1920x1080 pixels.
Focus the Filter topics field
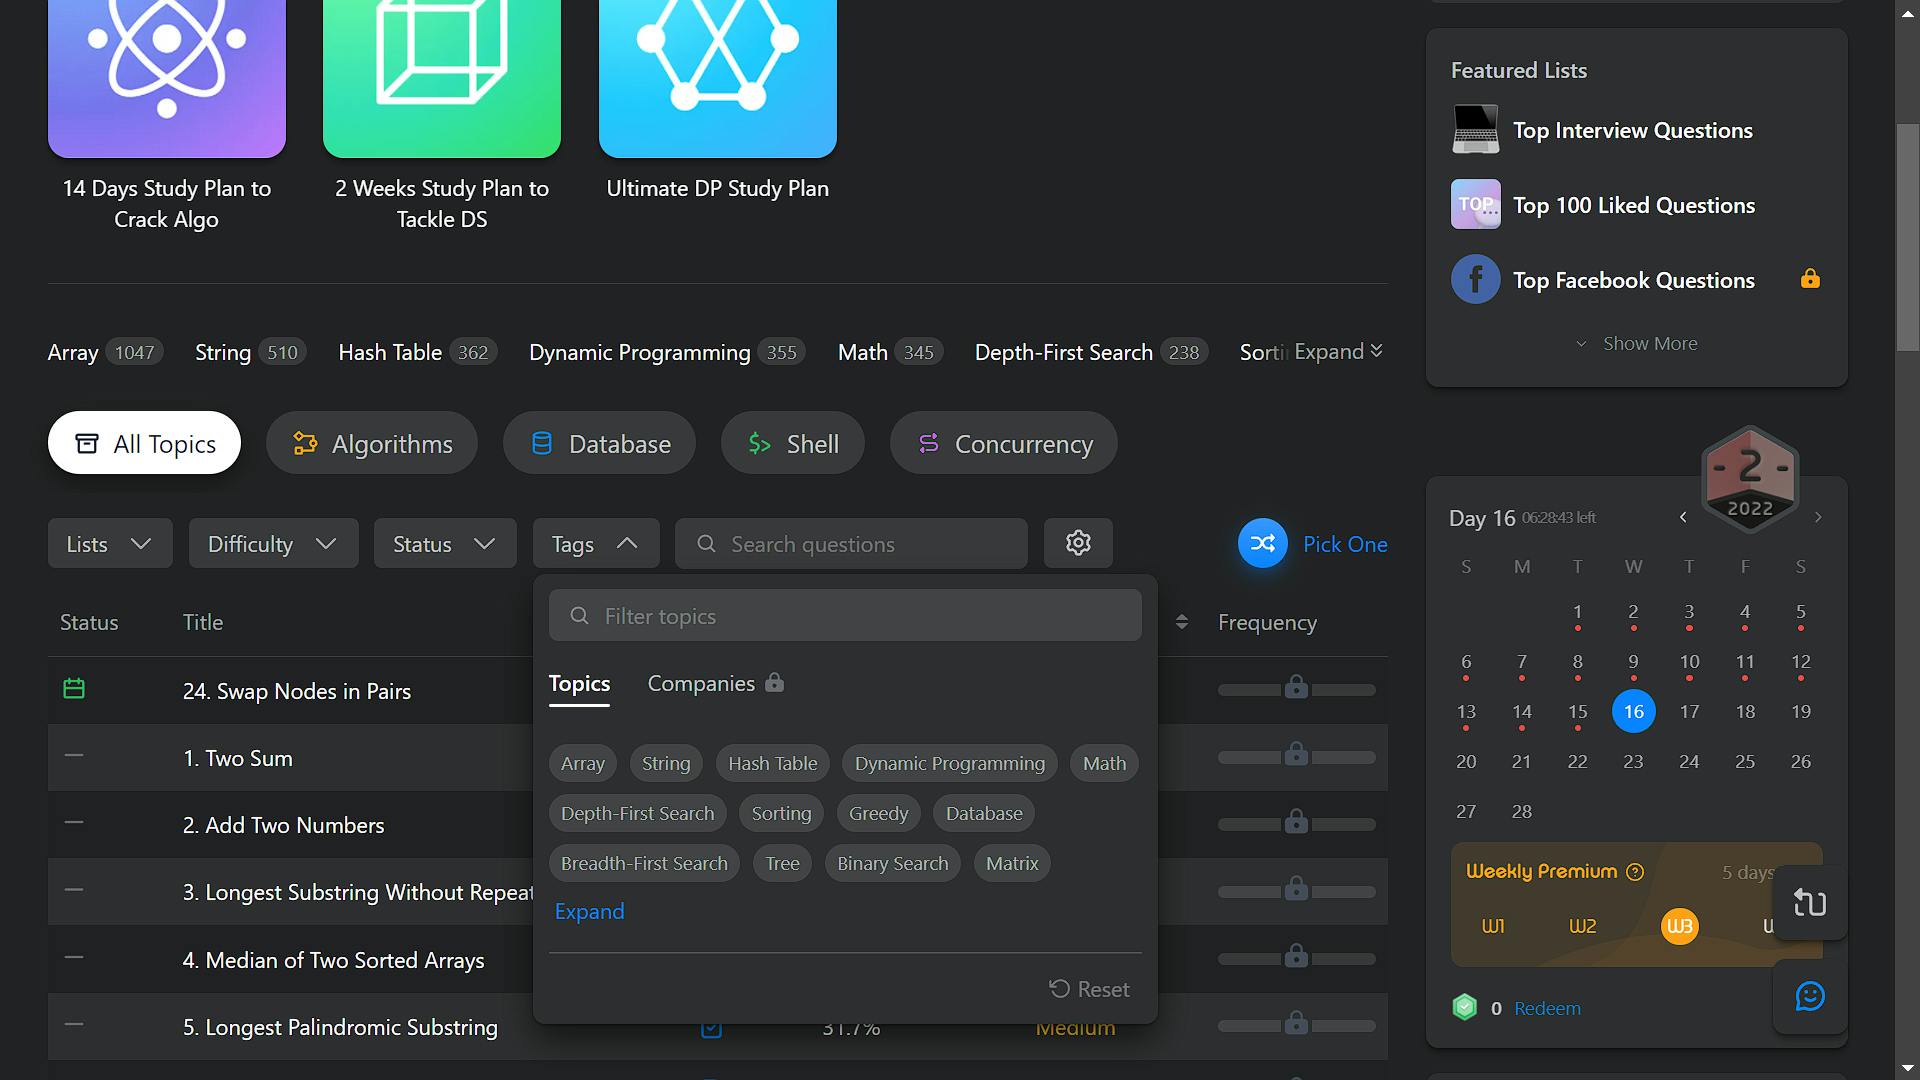[845, 615]
